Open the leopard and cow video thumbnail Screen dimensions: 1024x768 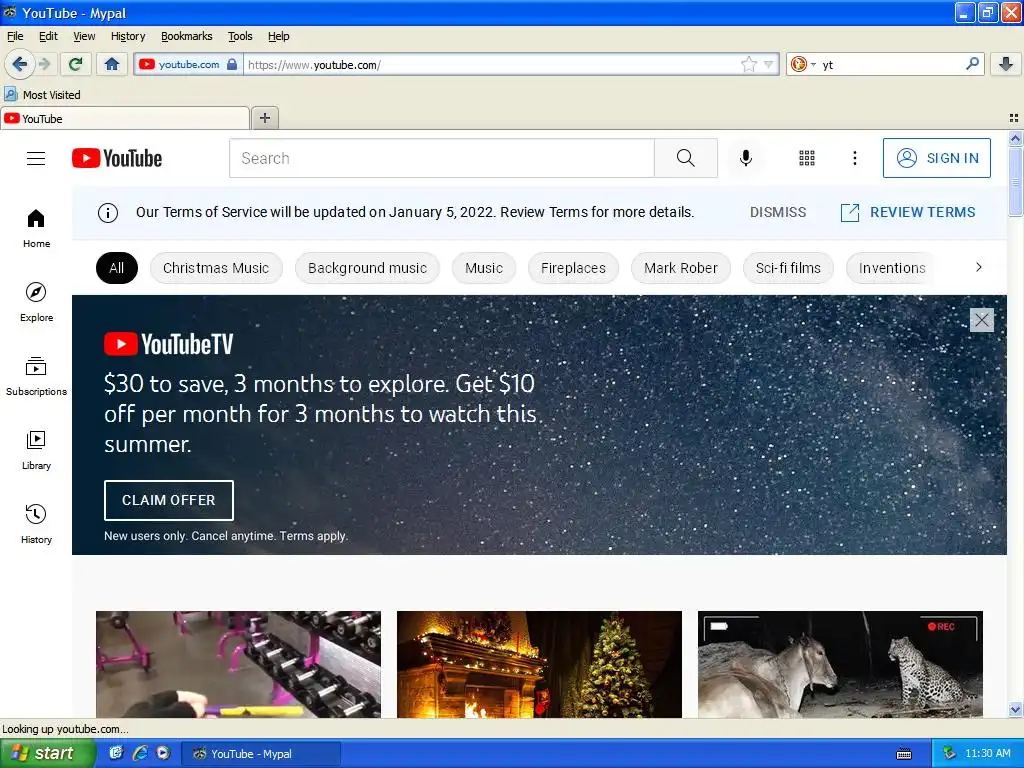pyautogui.click(x=840, y=664)
